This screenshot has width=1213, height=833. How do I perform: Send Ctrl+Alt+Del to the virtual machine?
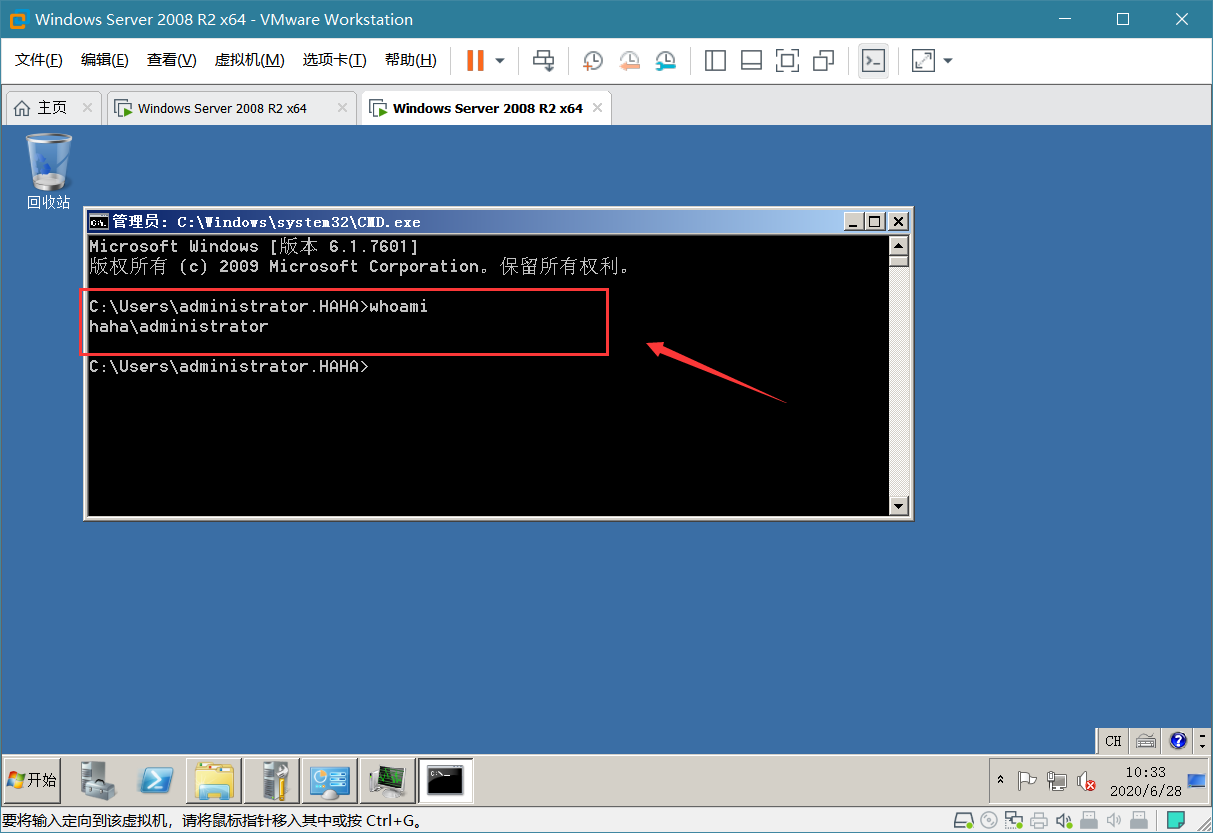(x=543, y=61)
